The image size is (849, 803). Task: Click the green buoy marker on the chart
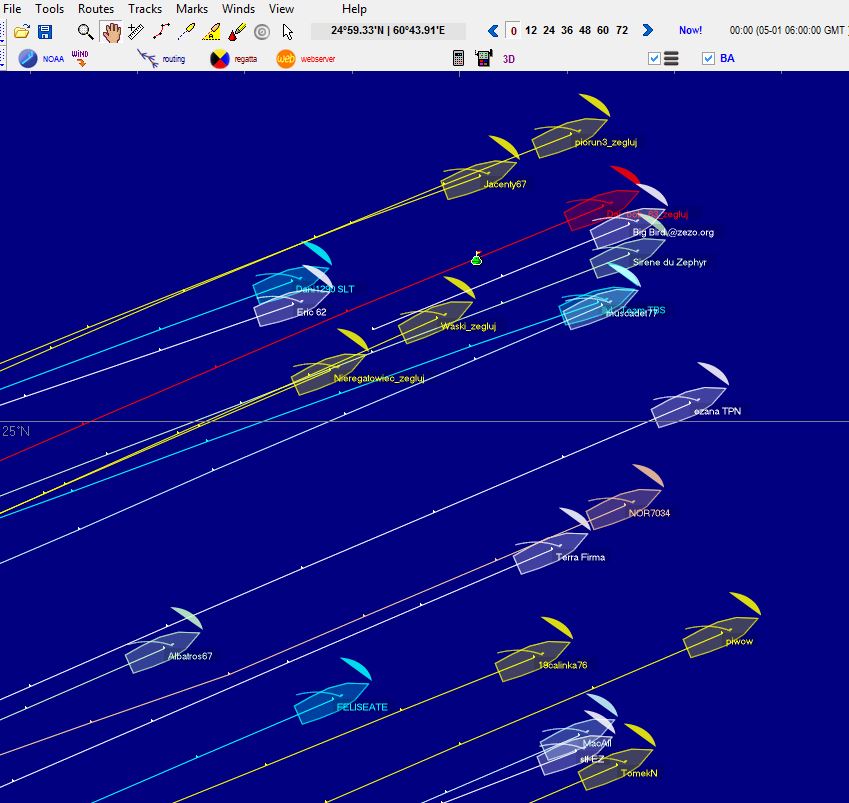coord(476,260)
